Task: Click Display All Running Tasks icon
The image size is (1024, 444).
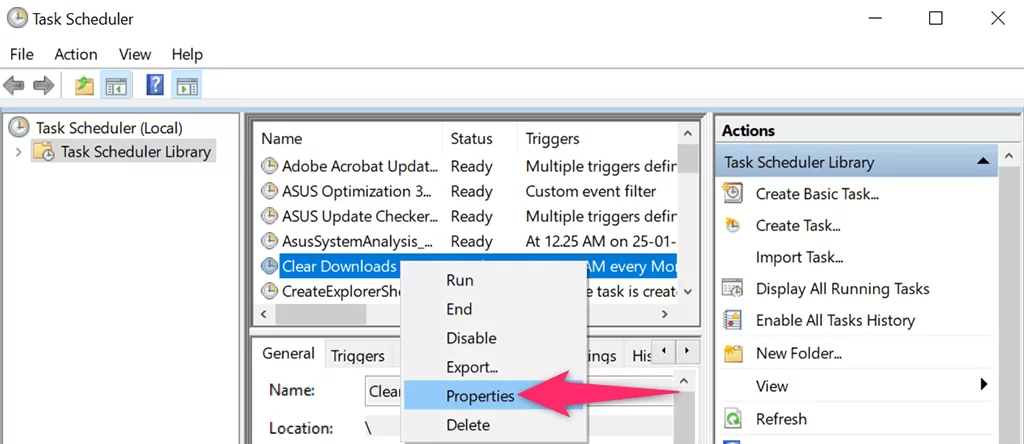Action: click(x=733, y=289)
